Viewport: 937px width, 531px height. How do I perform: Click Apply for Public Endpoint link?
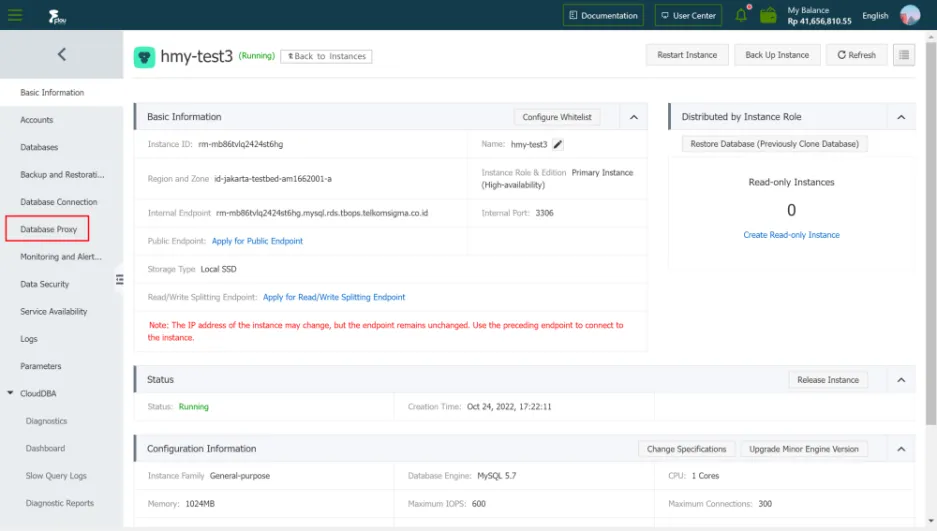(257, 241)
